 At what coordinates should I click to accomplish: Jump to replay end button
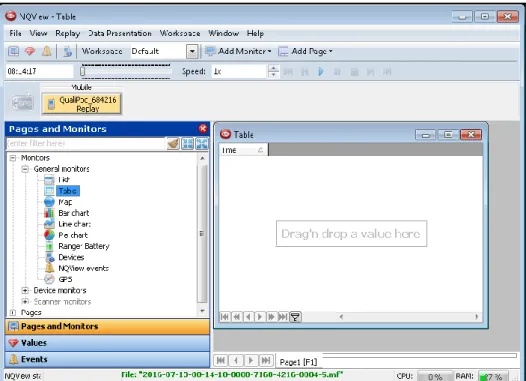tap(387, 71)
